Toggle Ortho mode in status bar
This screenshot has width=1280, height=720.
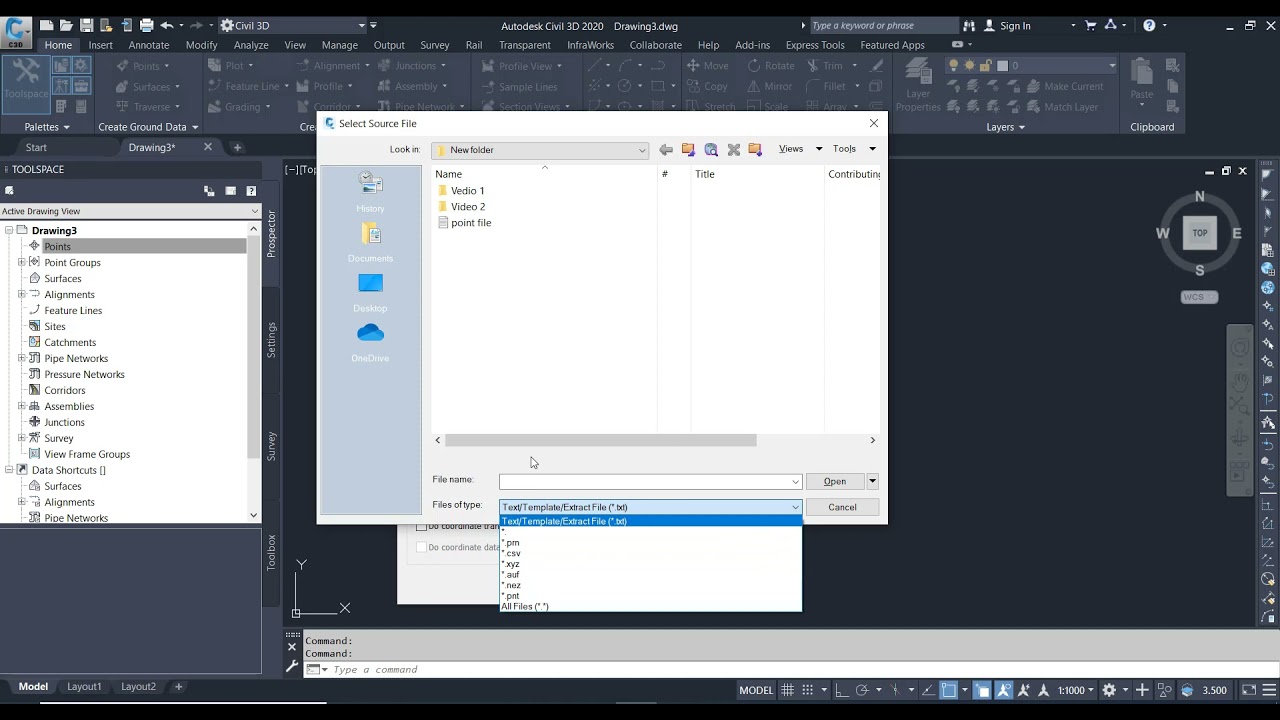[x=841, y=690]
